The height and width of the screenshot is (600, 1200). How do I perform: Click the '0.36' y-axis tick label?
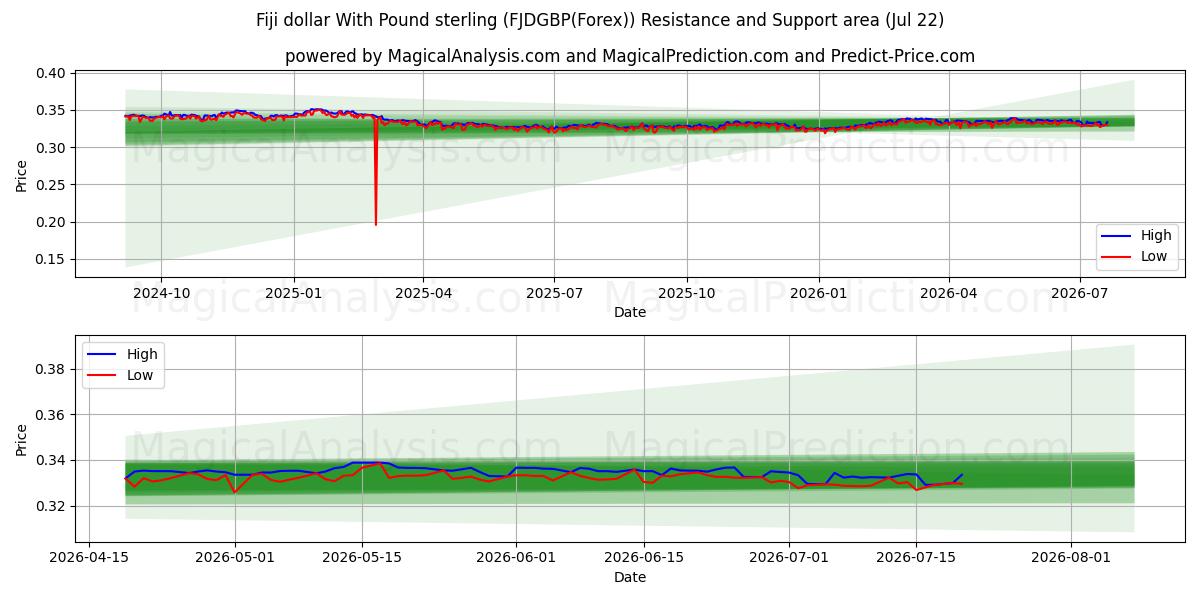pos(51,415)
